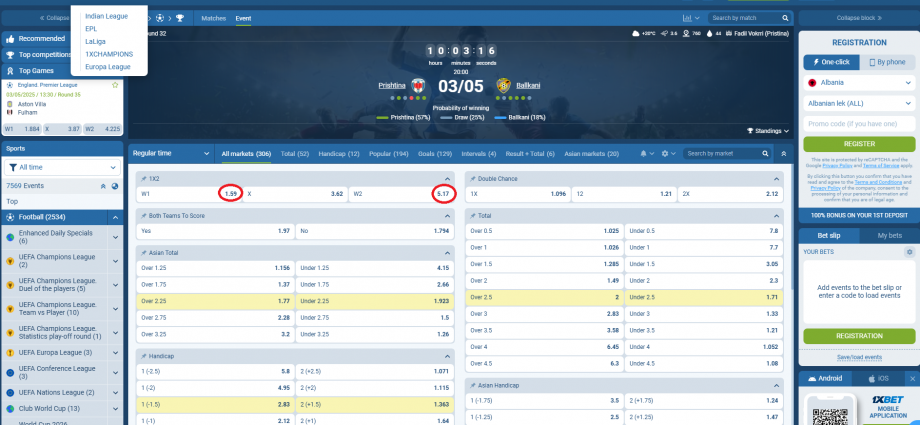Viewport: 920px width, 425px height.
Task: Click the Prishtina team logo
Action: click(x=418, y=86)
